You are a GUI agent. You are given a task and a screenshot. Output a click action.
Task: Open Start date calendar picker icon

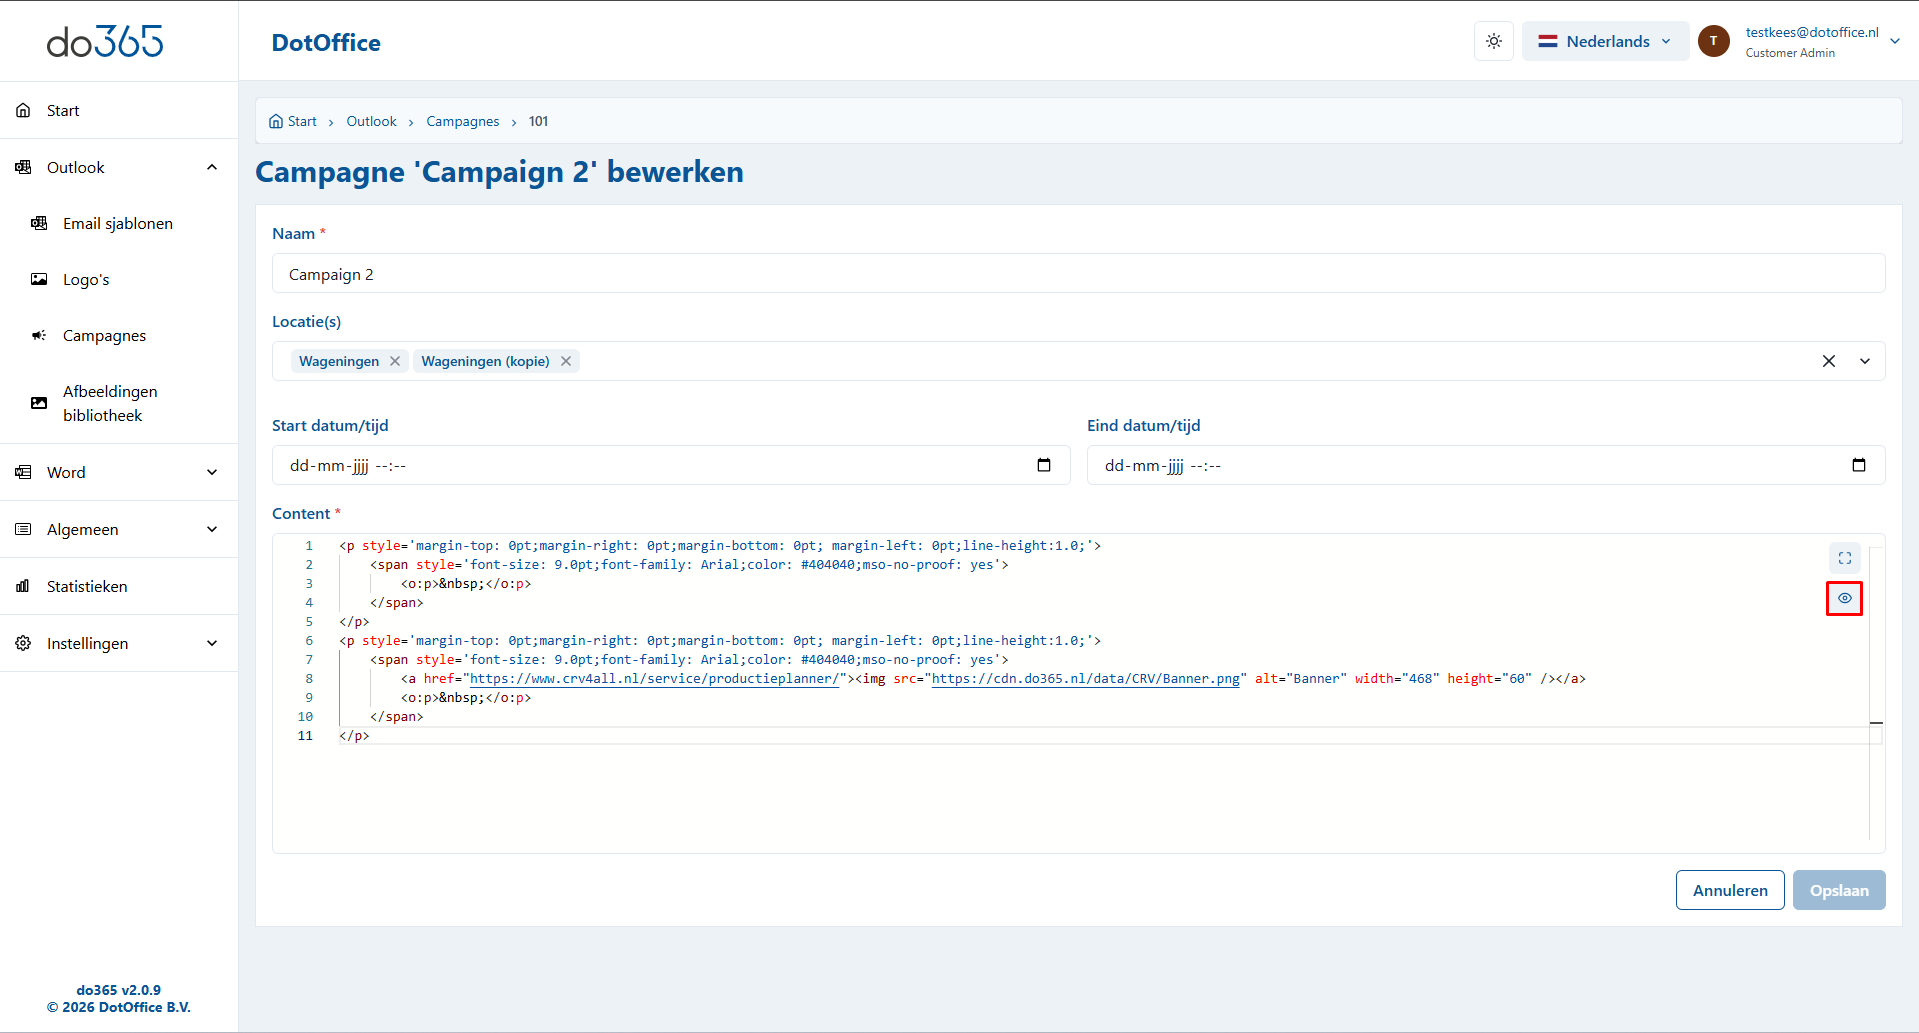1043,465
